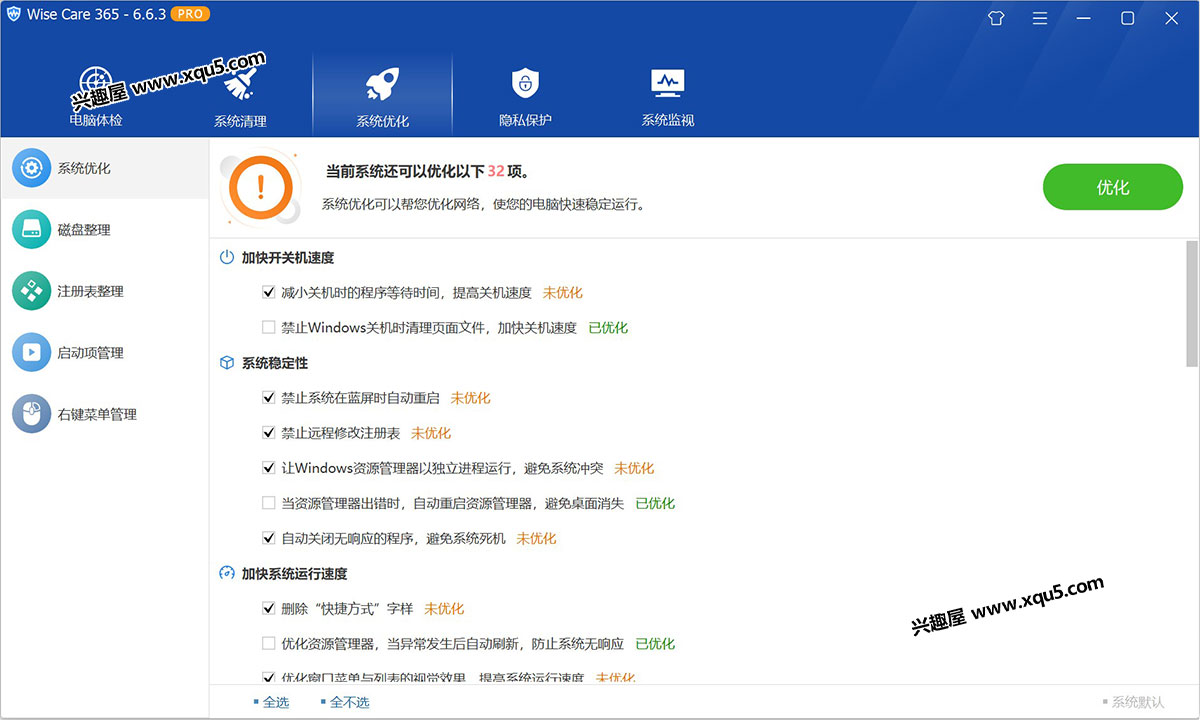Viewport: 1200px width, 720px height.
Task: Click the 全不选 link
Action: pos(348,702)
